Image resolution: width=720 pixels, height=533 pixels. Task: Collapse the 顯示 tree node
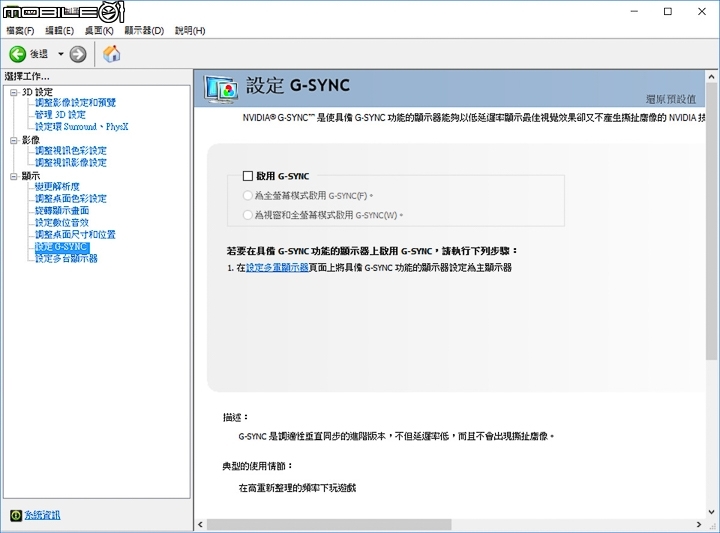(14, 176)
